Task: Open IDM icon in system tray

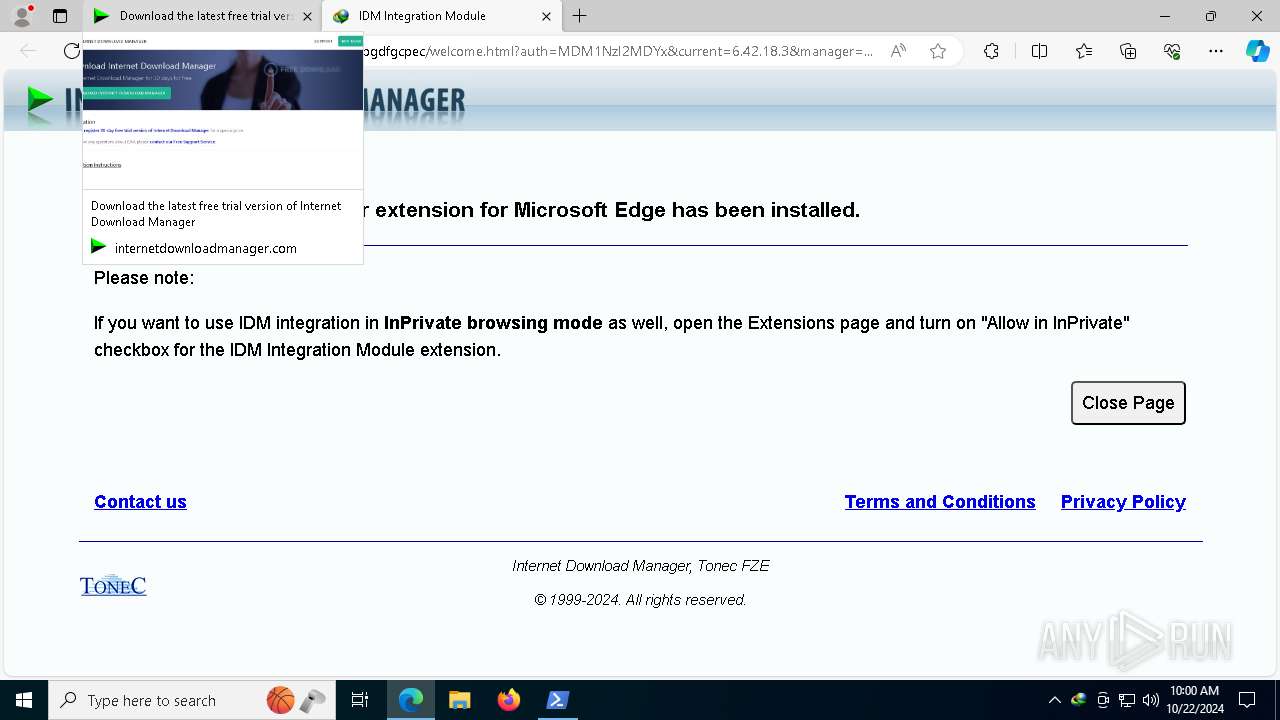Action: 1079,700
